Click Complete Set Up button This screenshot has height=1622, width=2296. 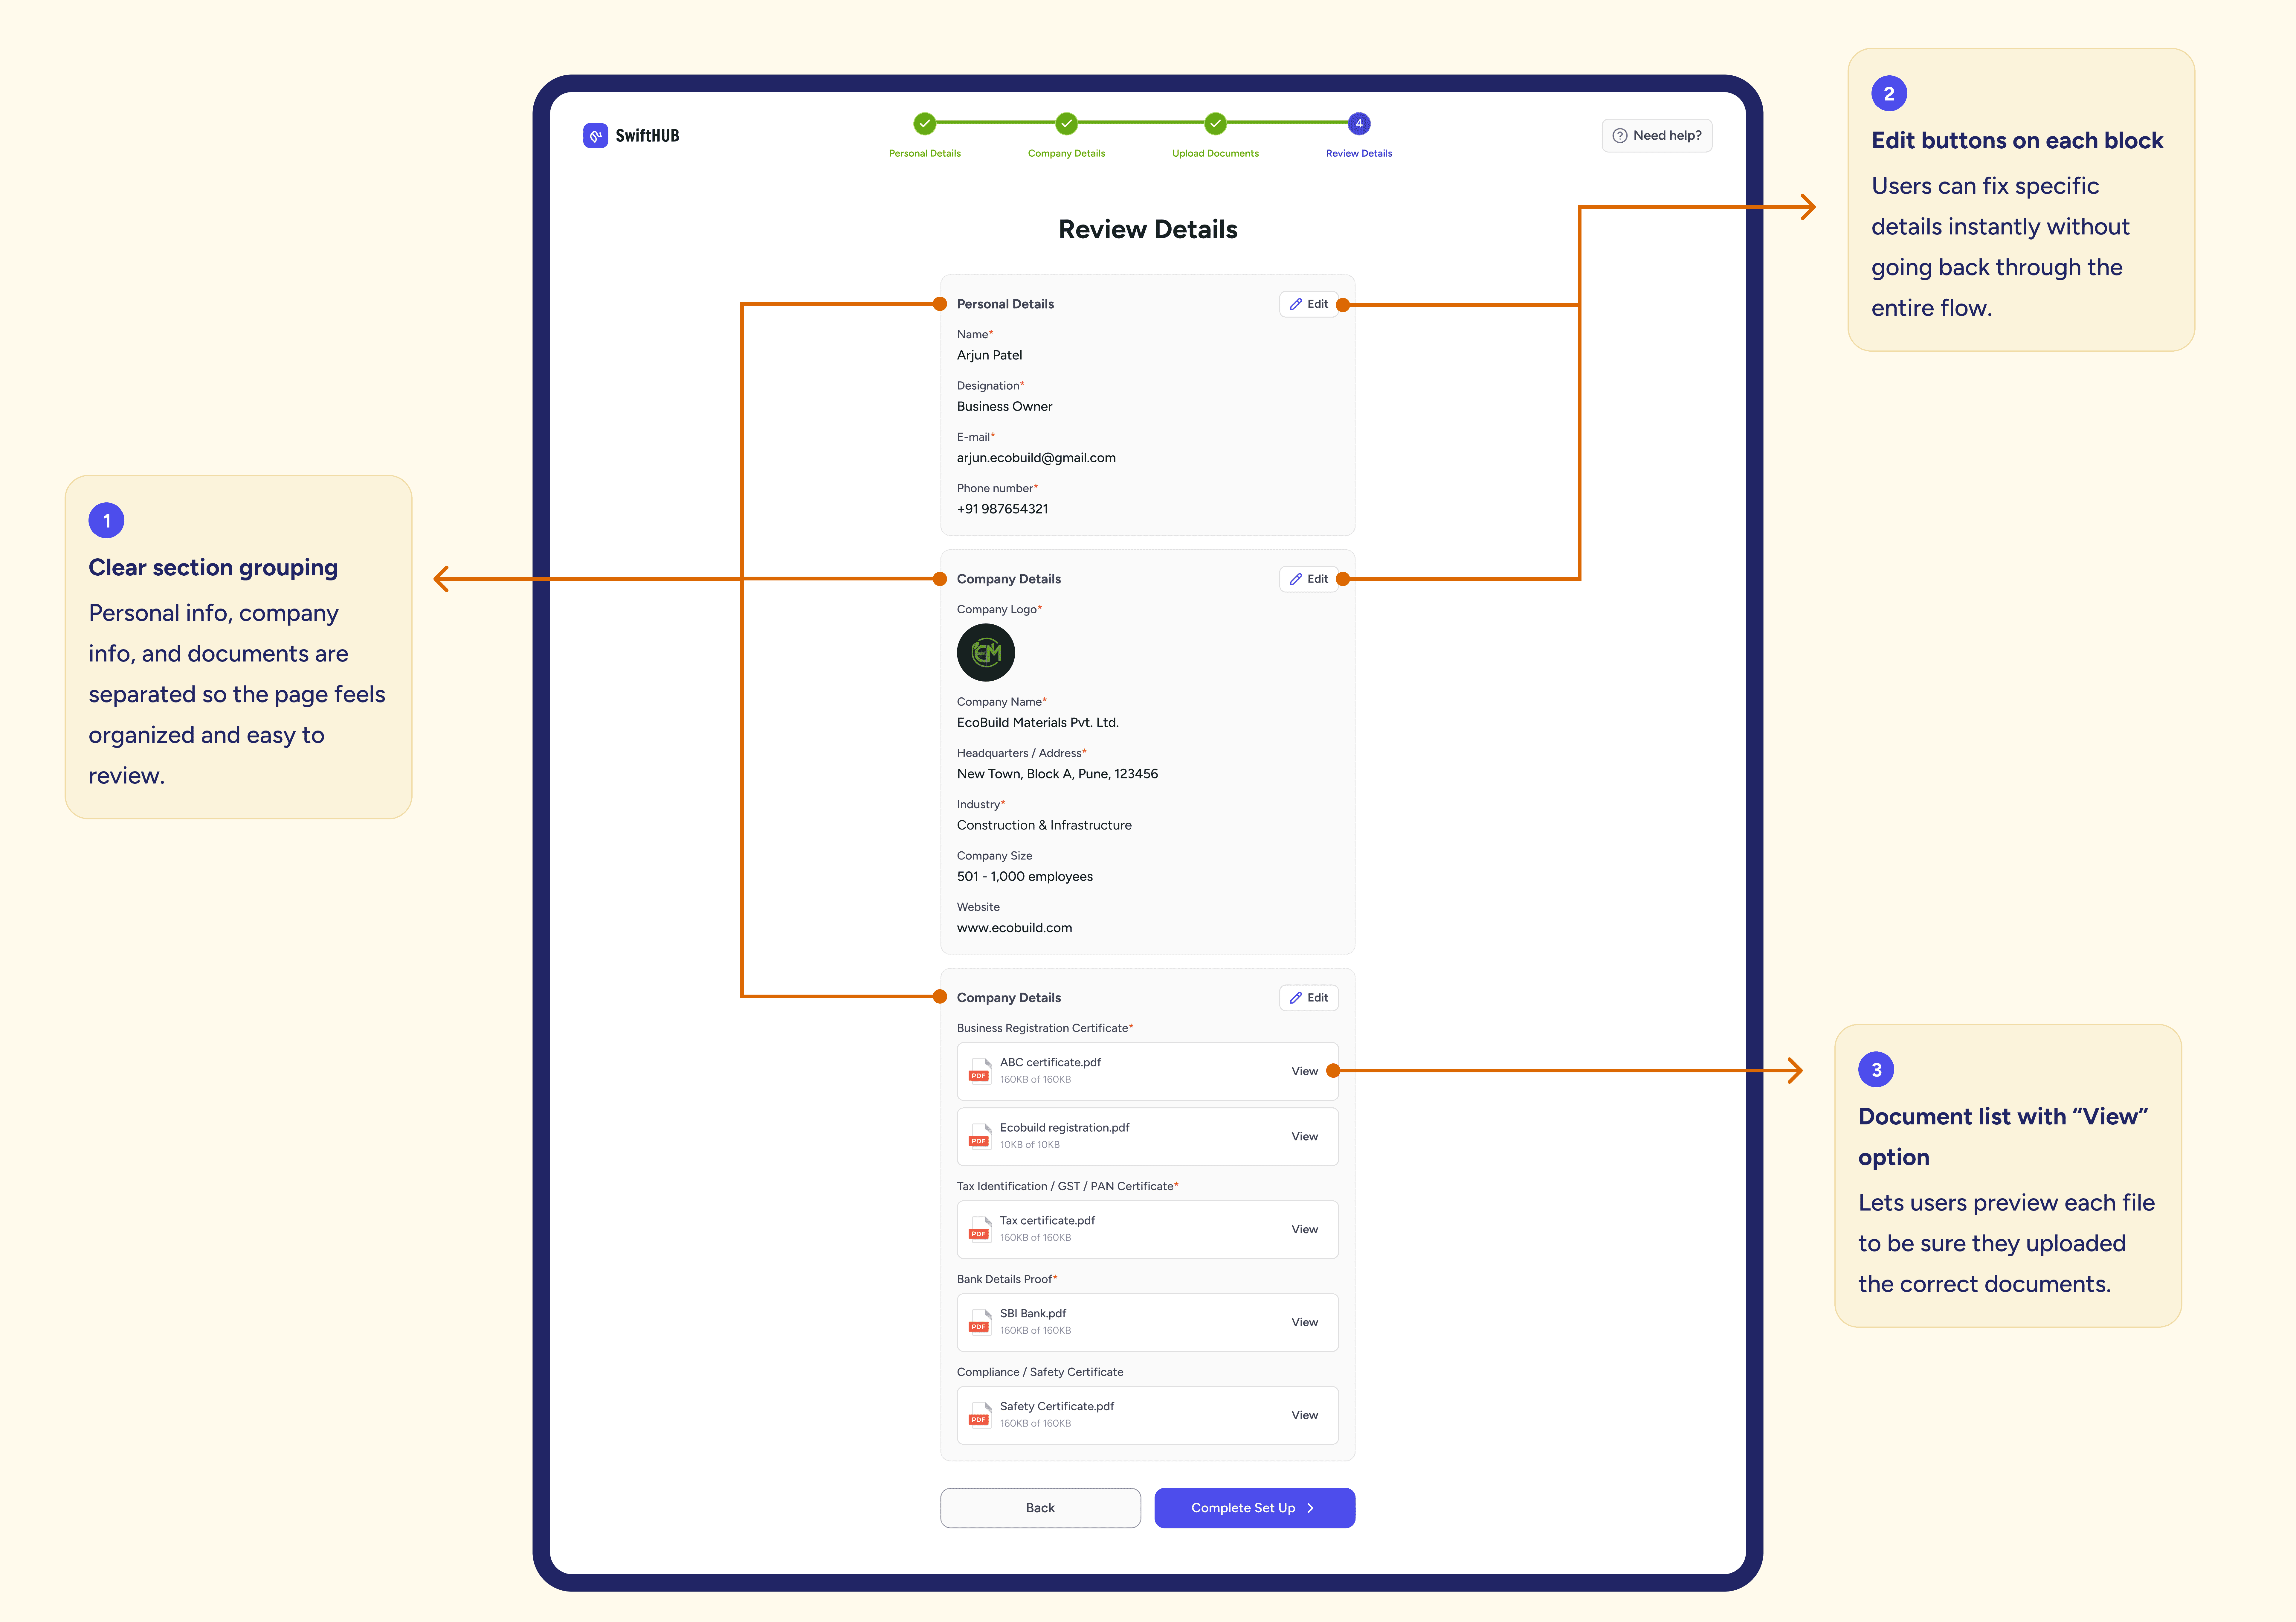[x=1254, y=1508]
